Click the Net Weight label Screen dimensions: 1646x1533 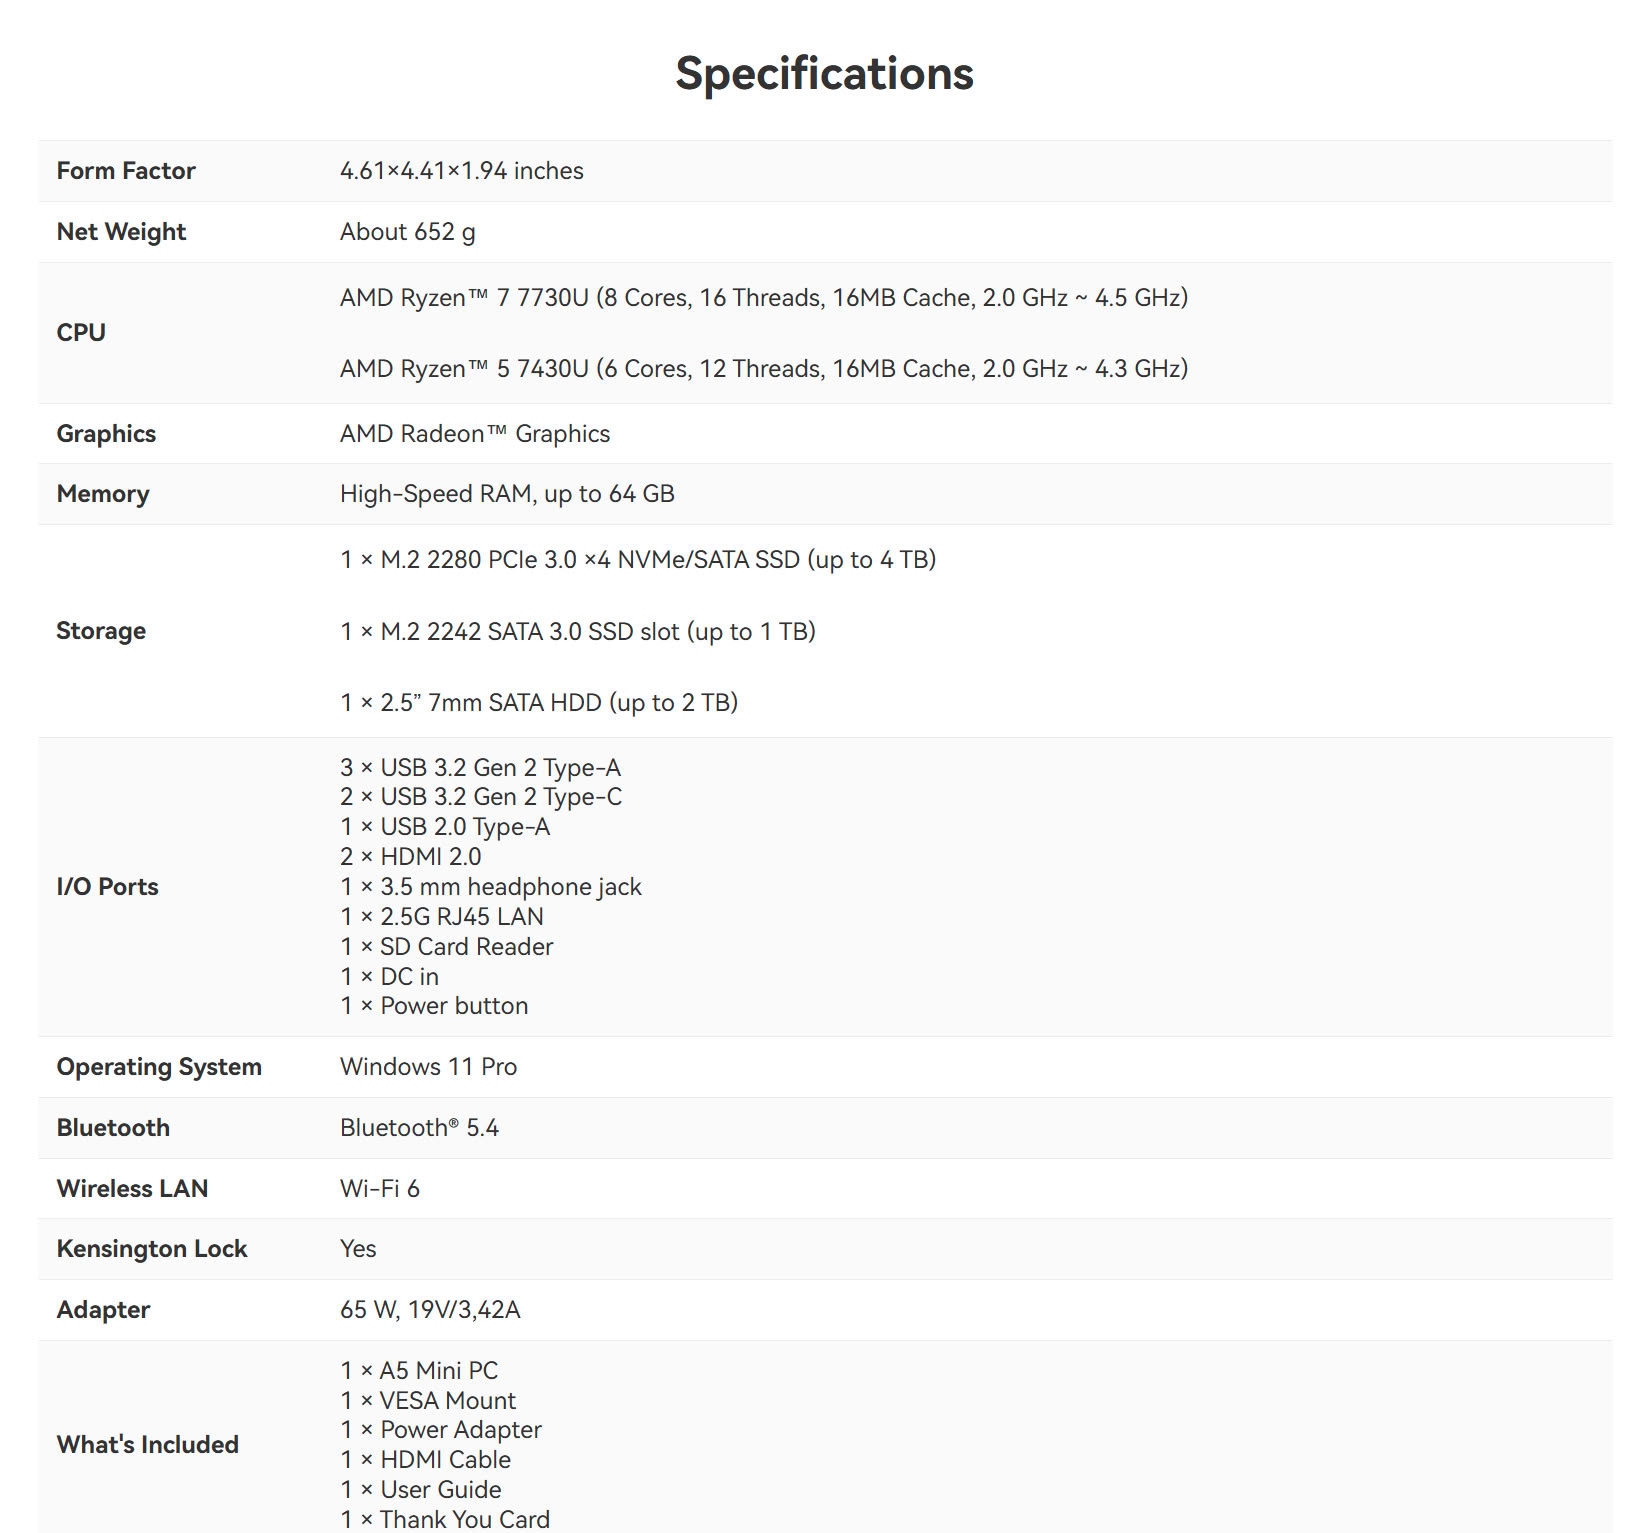click(121, 232)
